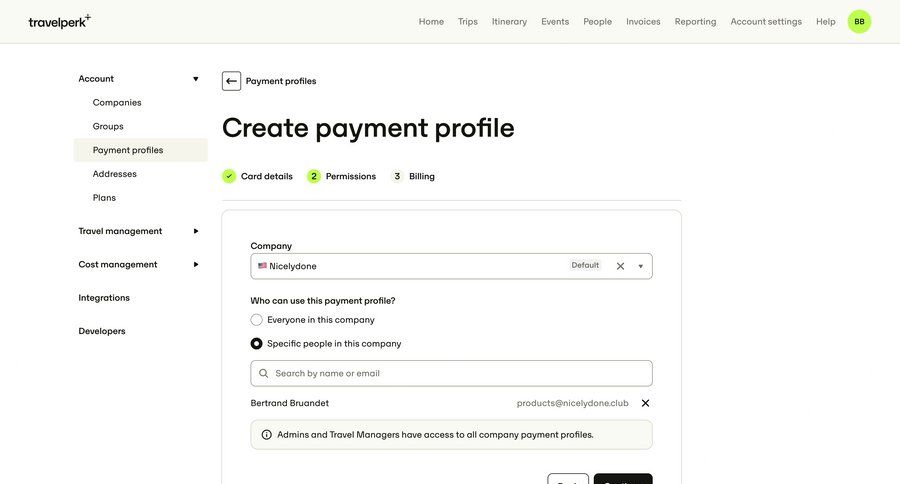
Task: Remove Bertrand Bruandet from the list
Action: (x=645, y=403)
